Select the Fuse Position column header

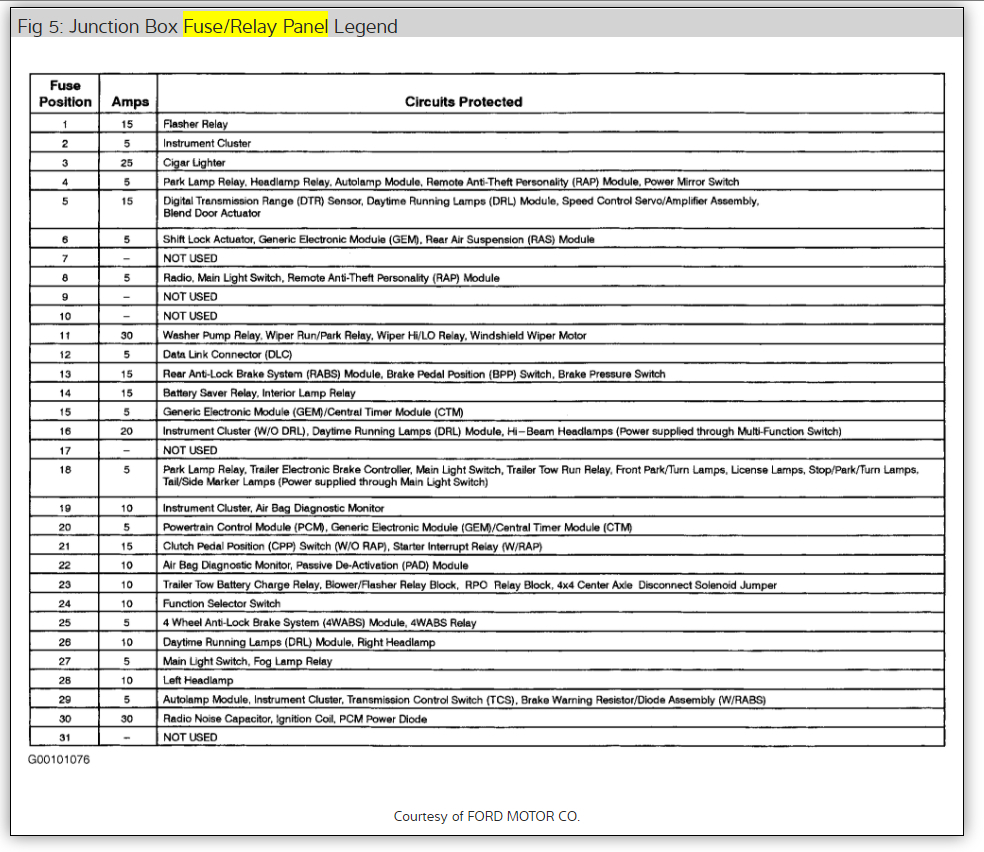point(65,93)
